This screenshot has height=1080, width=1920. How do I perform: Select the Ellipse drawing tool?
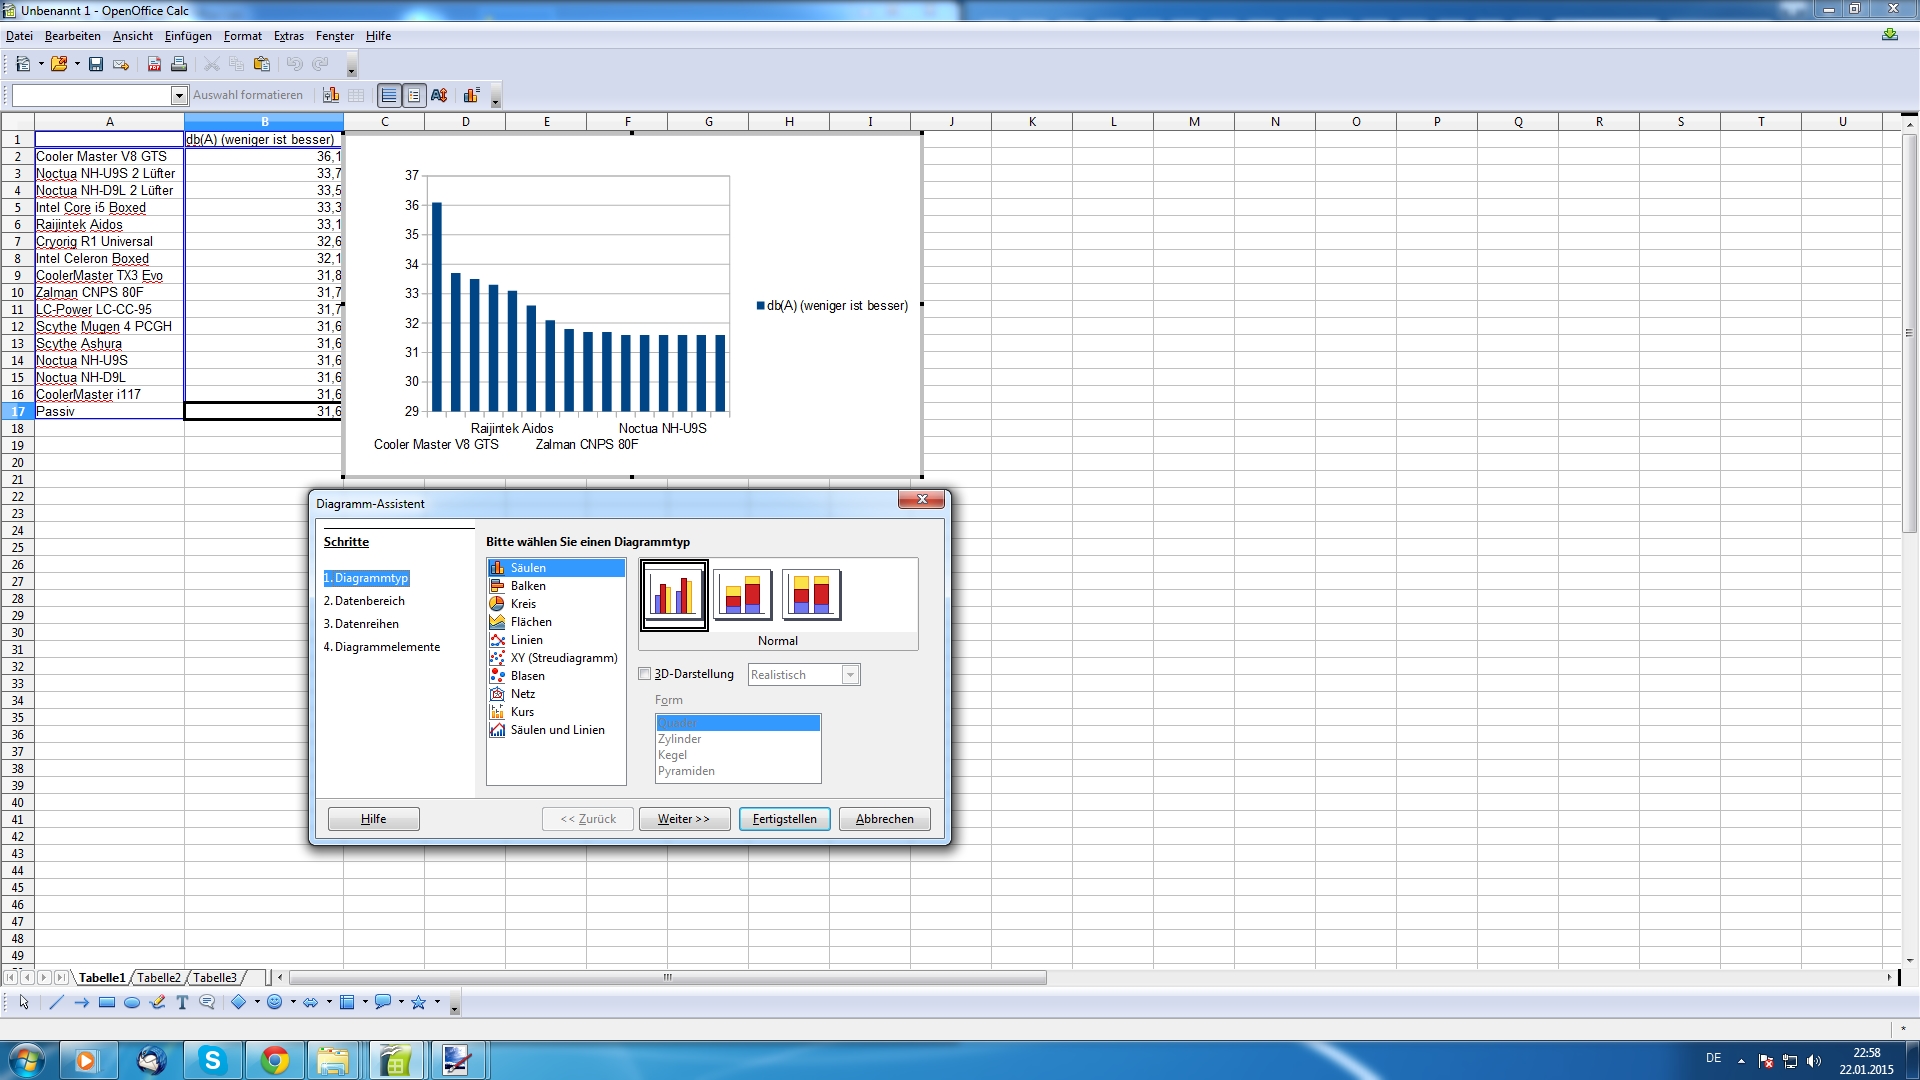coord(131,1002)
